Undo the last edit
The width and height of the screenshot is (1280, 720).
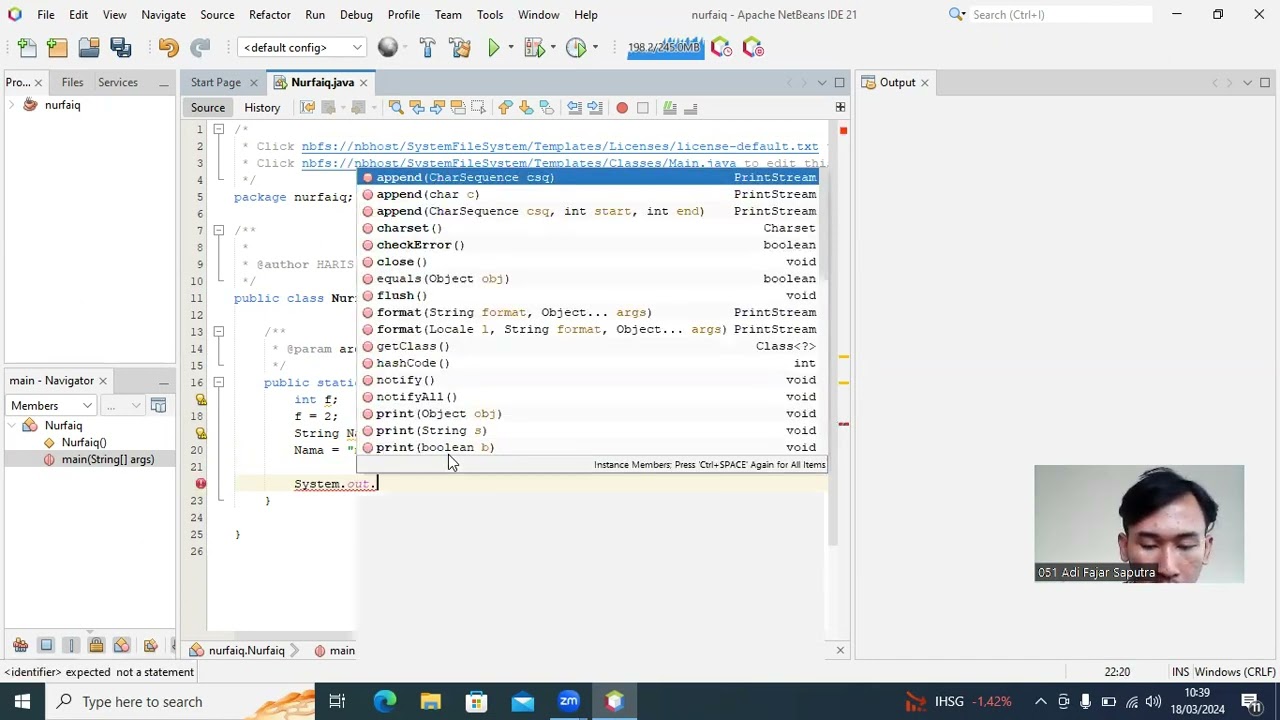[x=168, y=47]
